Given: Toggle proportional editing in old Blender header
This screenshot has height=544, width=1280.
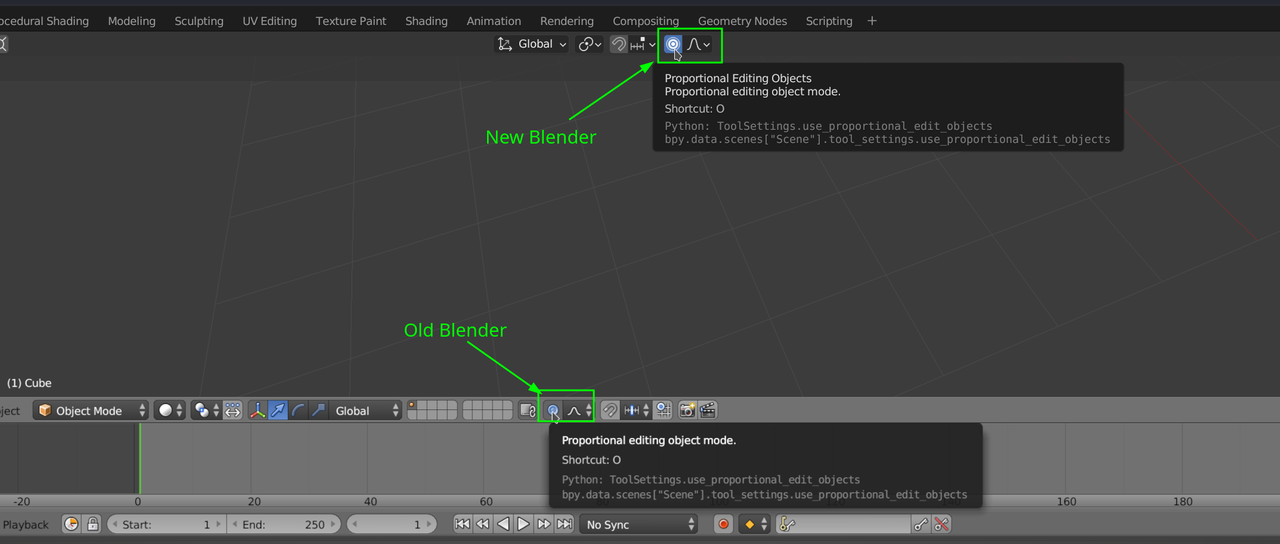Looking at the screenshot, I should (552, 411).
